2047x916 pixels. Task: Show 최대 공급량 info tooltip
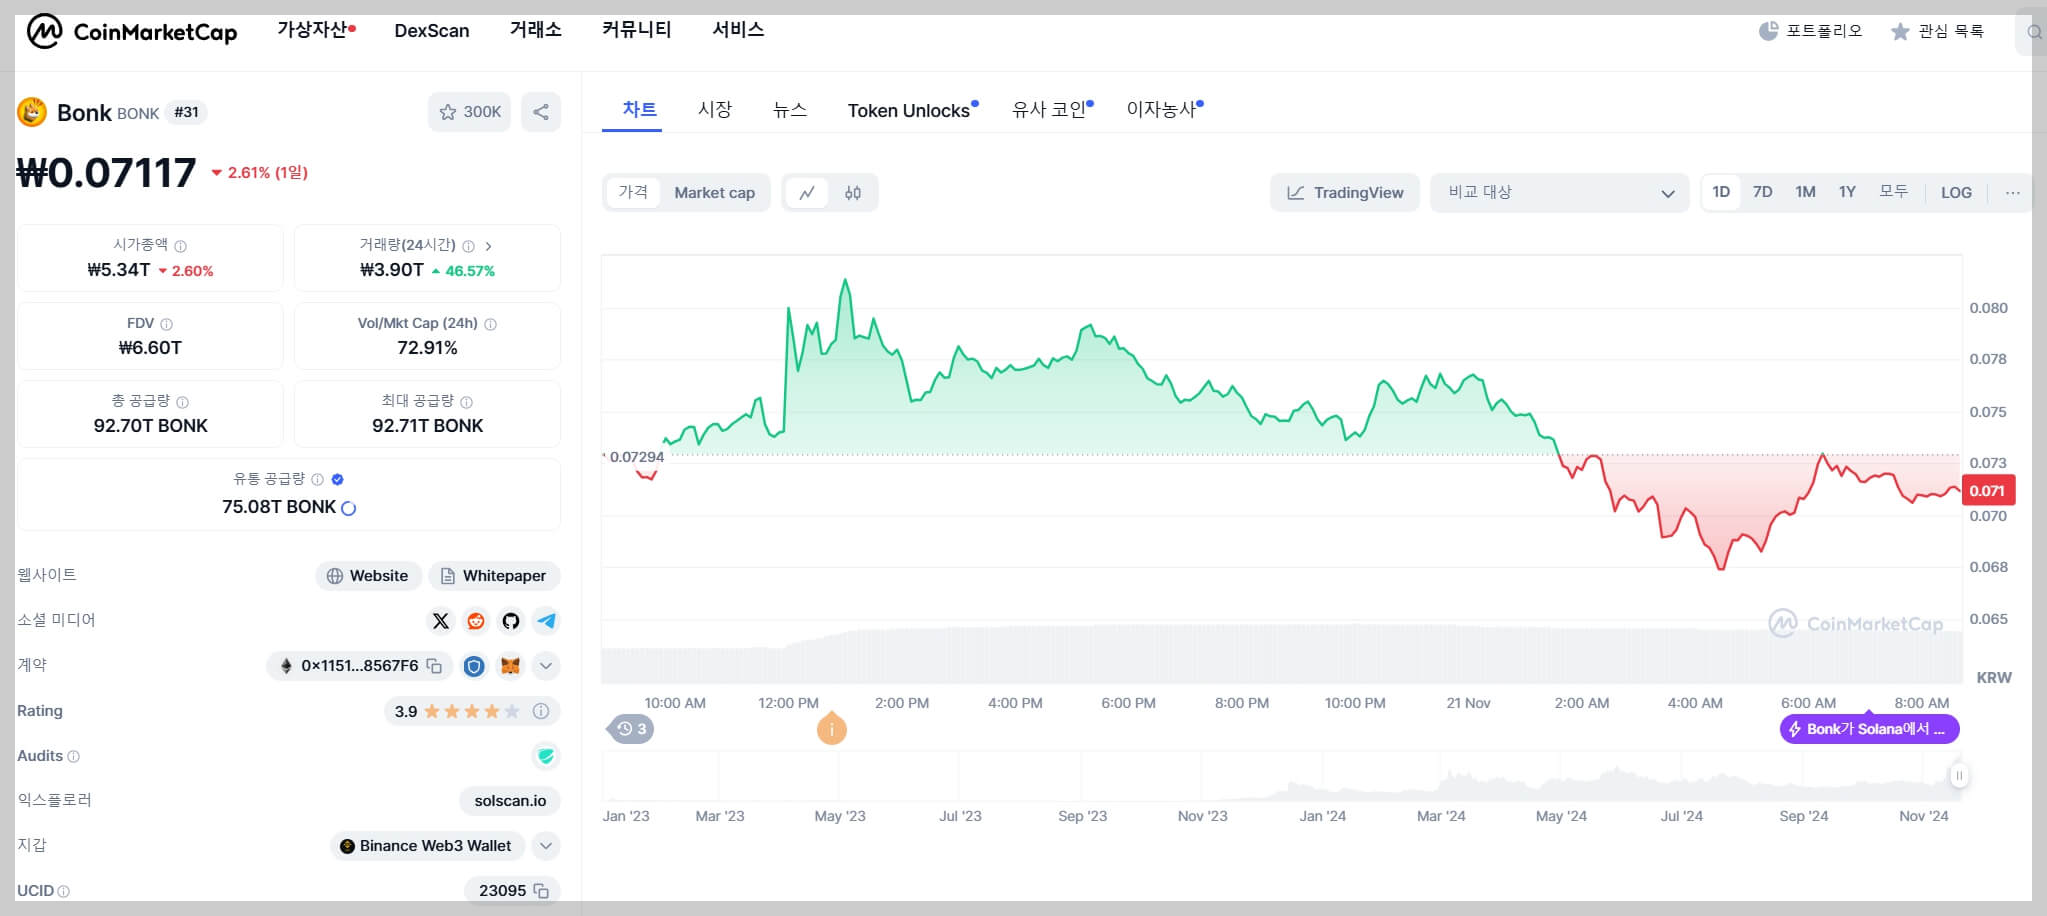point(466,402)
